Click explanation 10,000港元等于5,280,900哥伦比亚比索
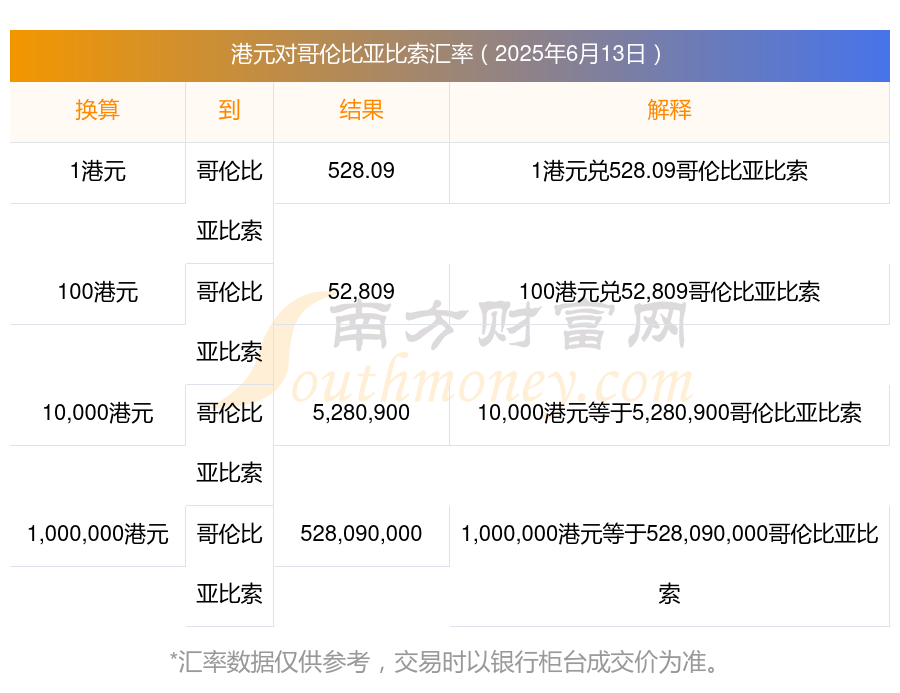900x693 pixels. coord(669,413)
